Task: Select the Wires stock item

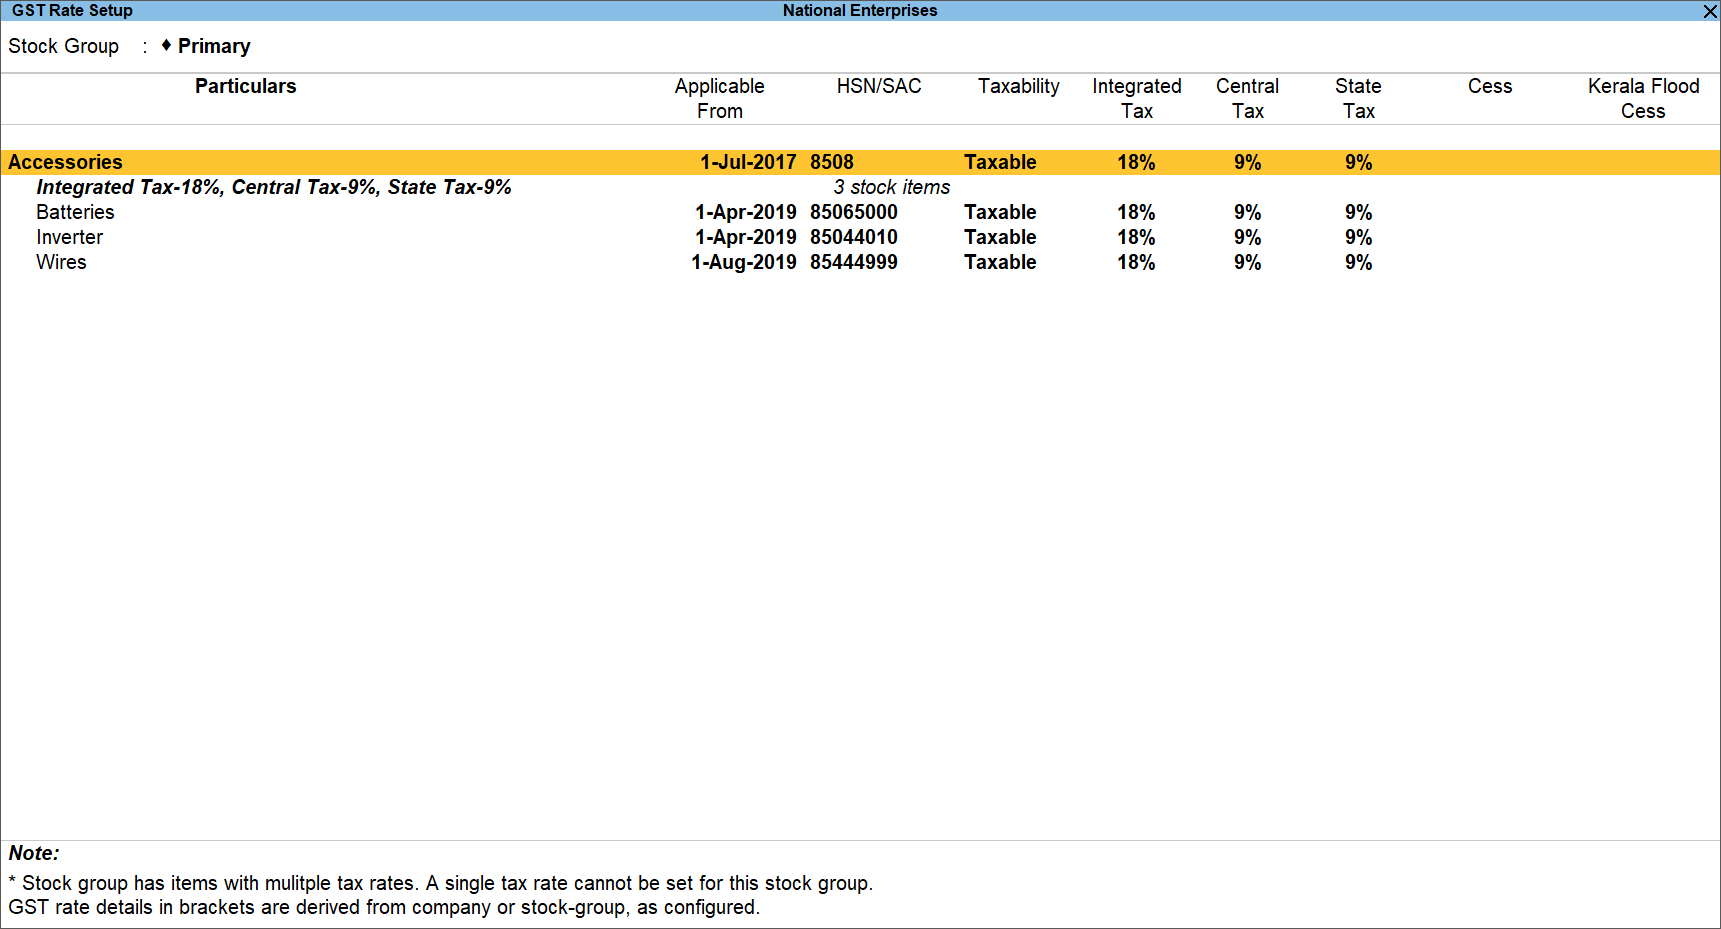Action: [x=61, y=262]
